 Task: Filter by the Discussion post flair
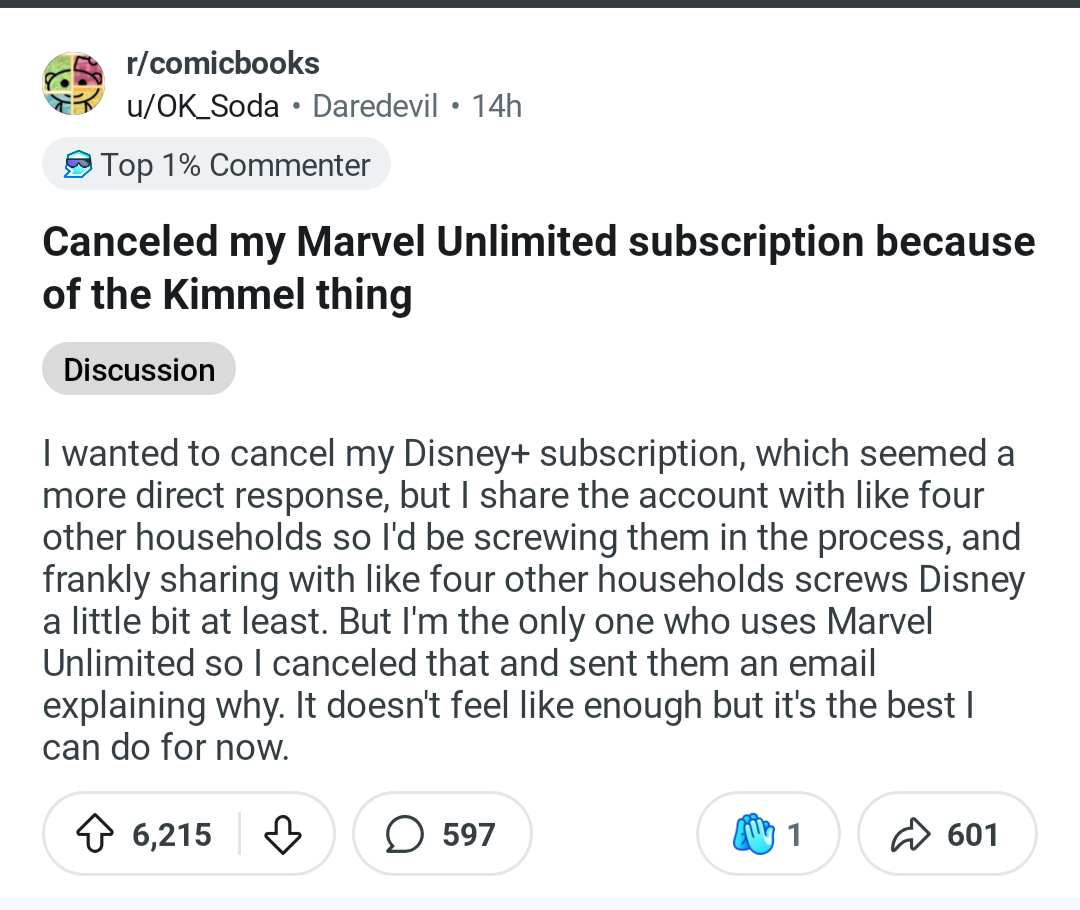click(x=139, y=369)
